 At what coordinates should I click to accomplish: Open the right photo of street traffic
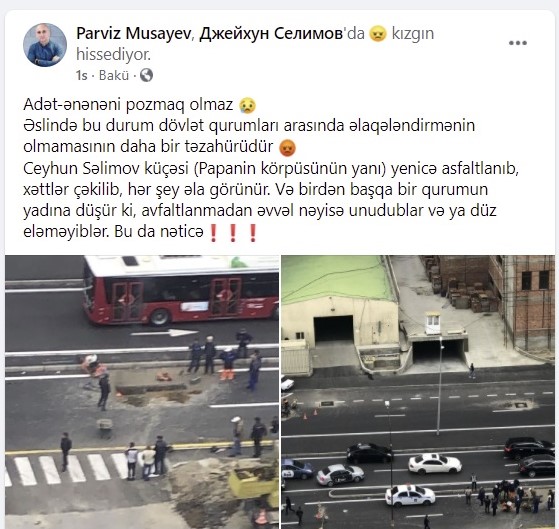click(418, 392)
